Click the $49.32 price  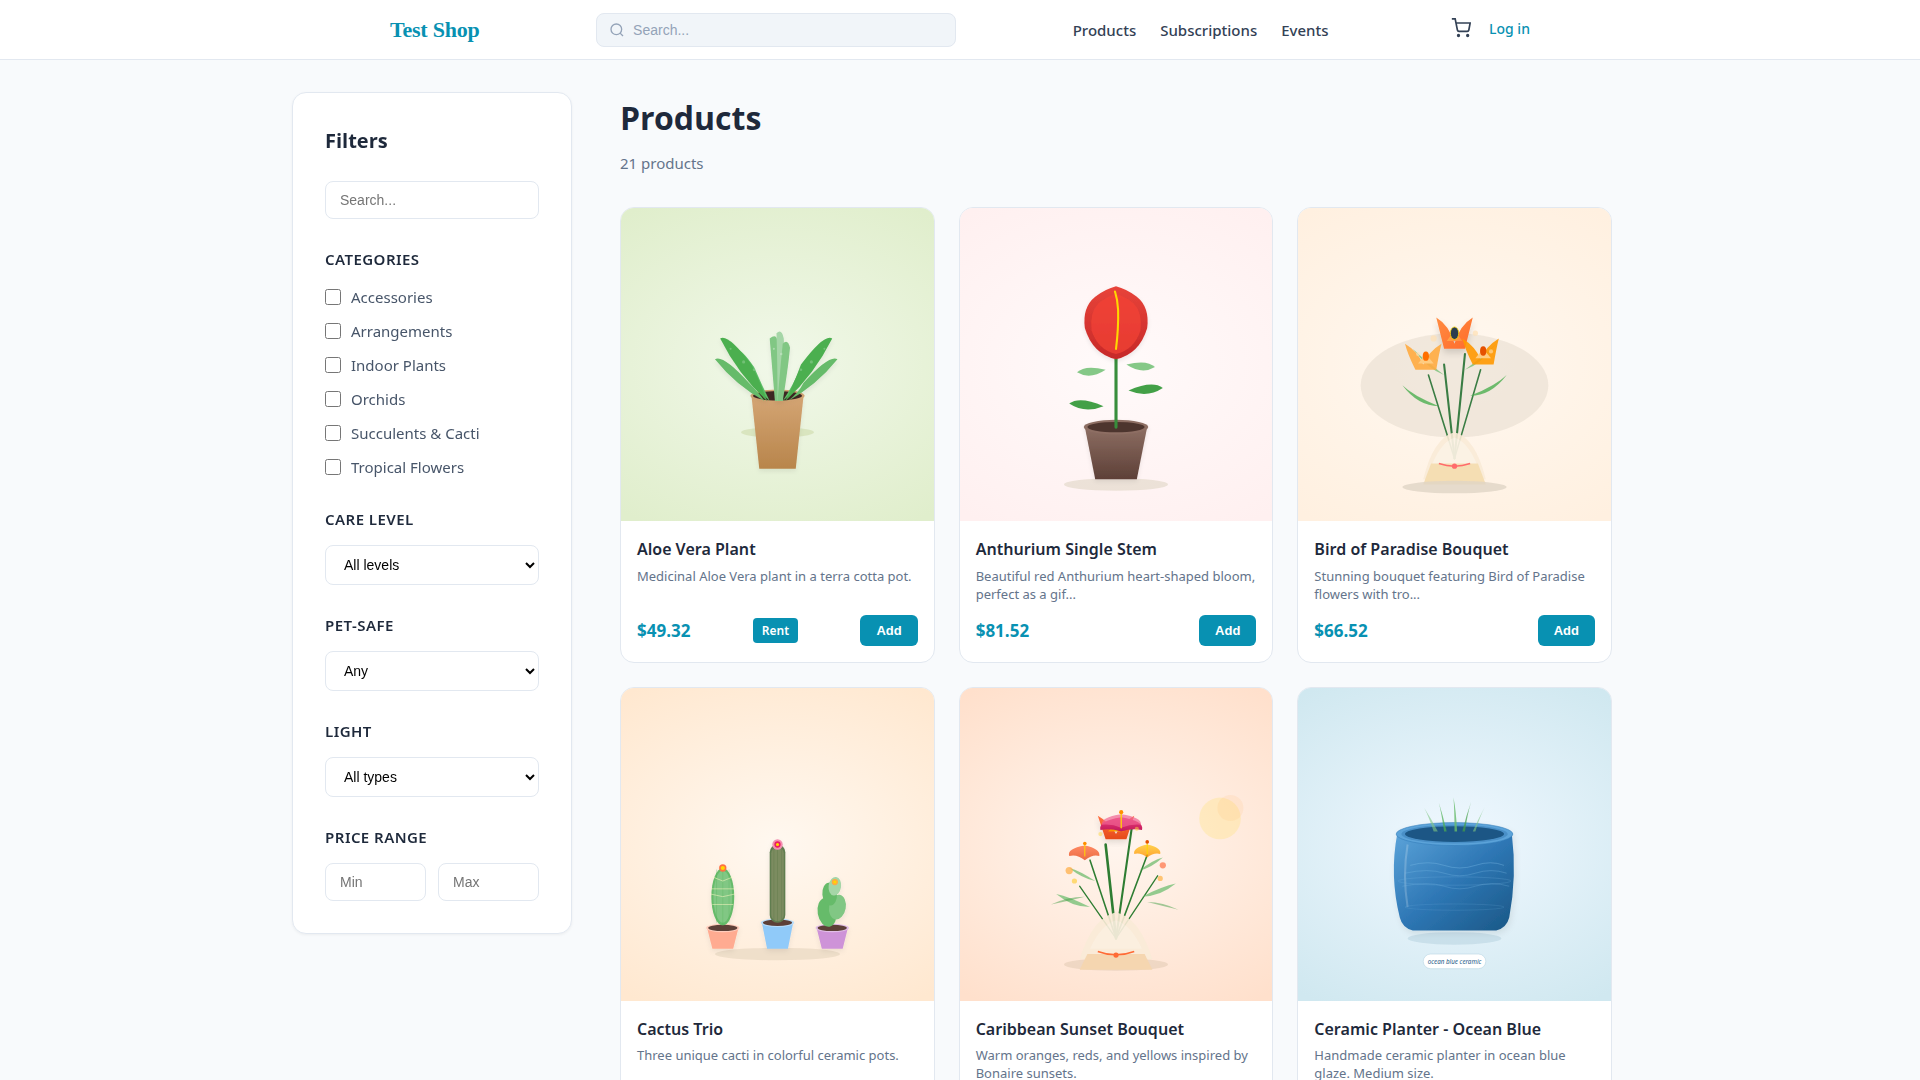click(664, 631)
